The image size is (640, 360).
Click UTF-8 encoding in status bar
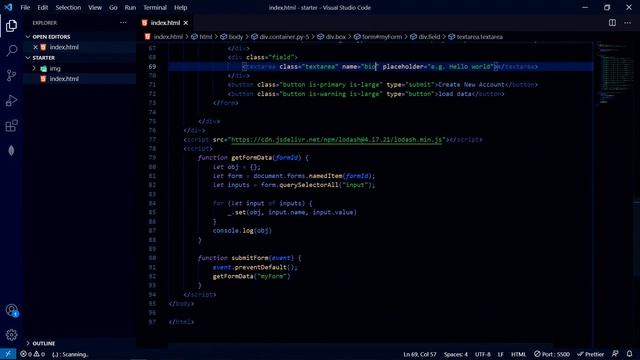(x=482, y=354)
